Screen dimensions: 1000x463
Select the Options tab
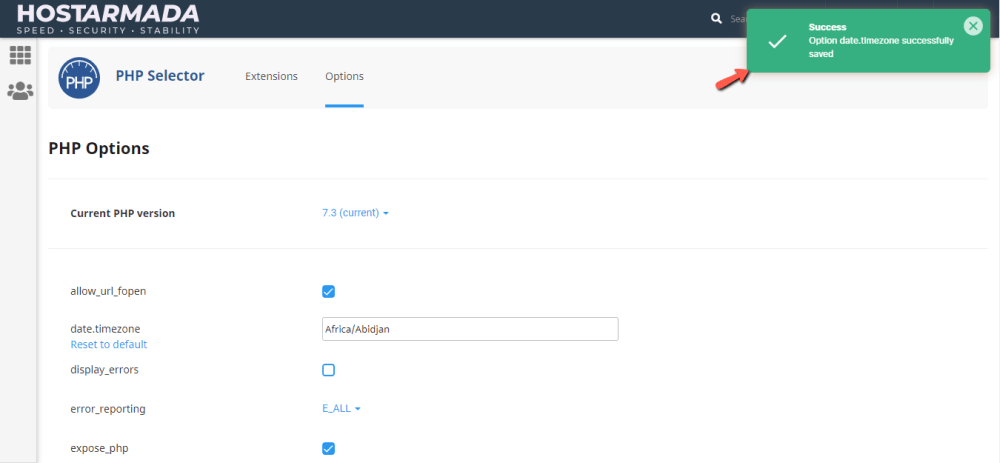click(344, 76)
